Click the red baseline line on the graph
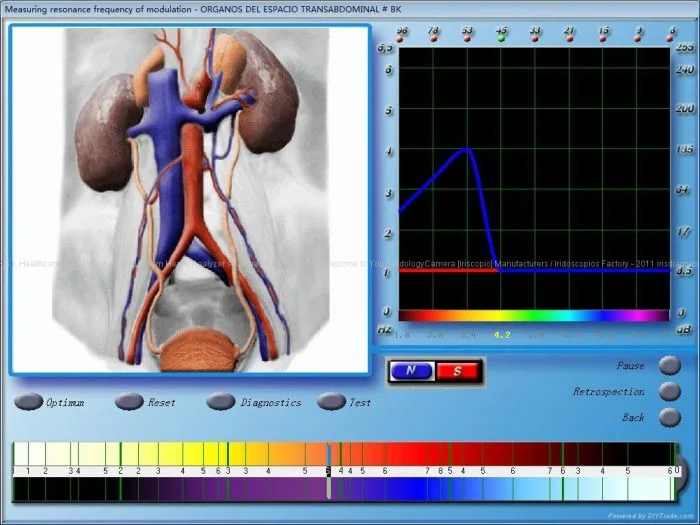Viewport: 700px width, 525px height. 448,271
